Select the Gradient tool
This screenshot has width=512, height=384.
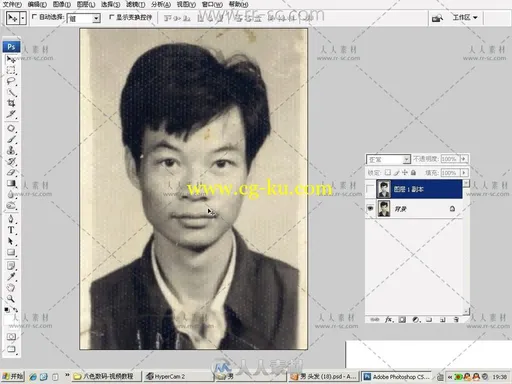tap(11, 183)
